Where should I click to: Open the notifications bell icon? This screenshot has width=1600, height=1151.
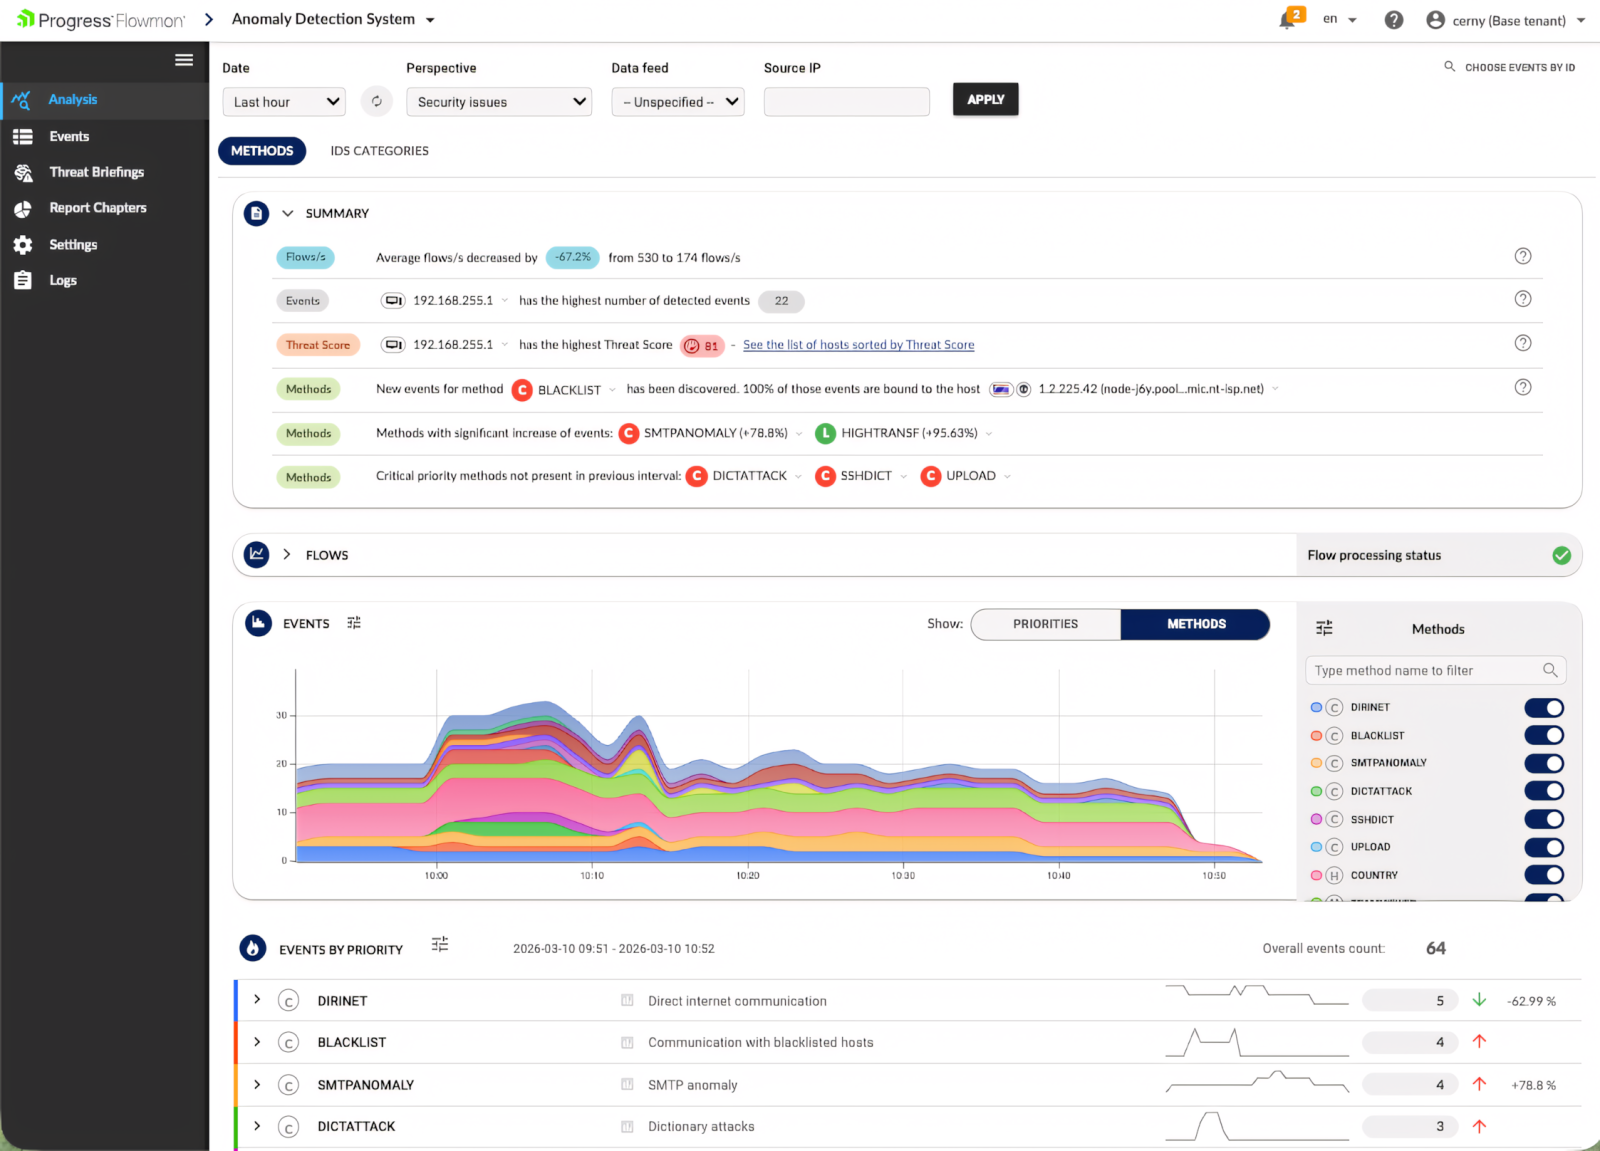1289,20
